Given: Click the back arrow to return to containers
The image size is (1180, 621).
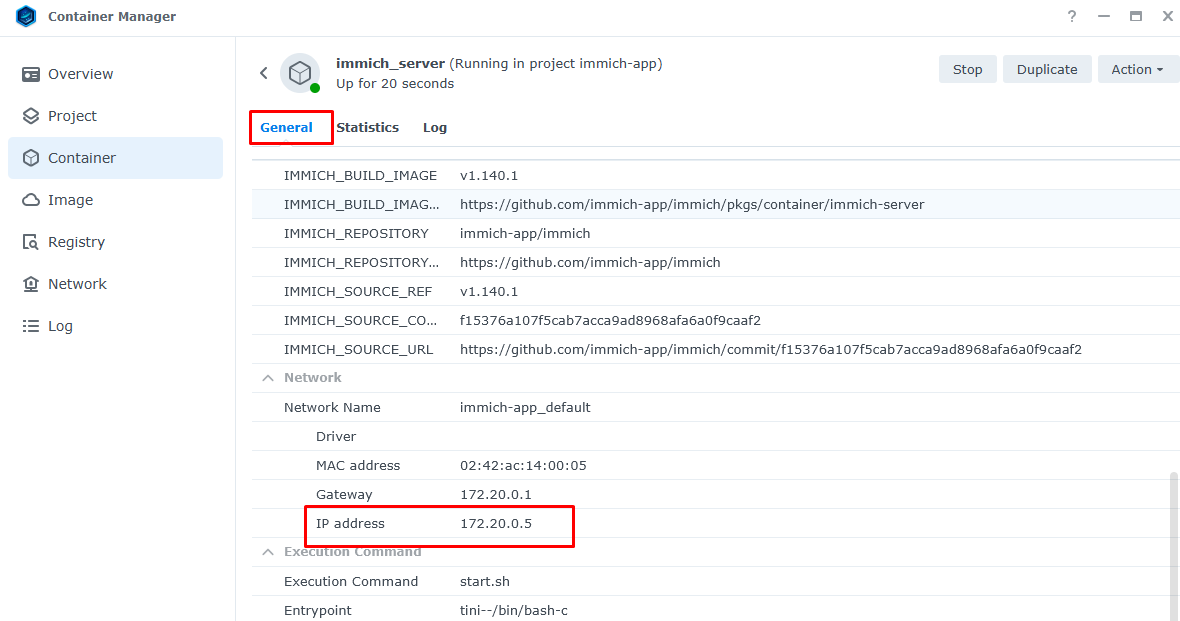Looking at the screenshot, I should pos(263,72).
